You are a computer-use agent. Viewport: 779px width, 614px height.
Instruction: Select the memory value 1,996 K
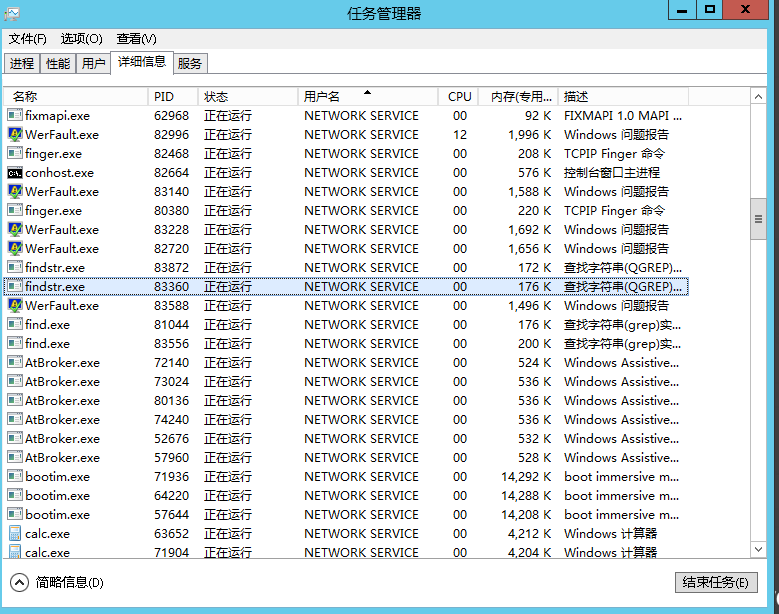tap(529, 135)
